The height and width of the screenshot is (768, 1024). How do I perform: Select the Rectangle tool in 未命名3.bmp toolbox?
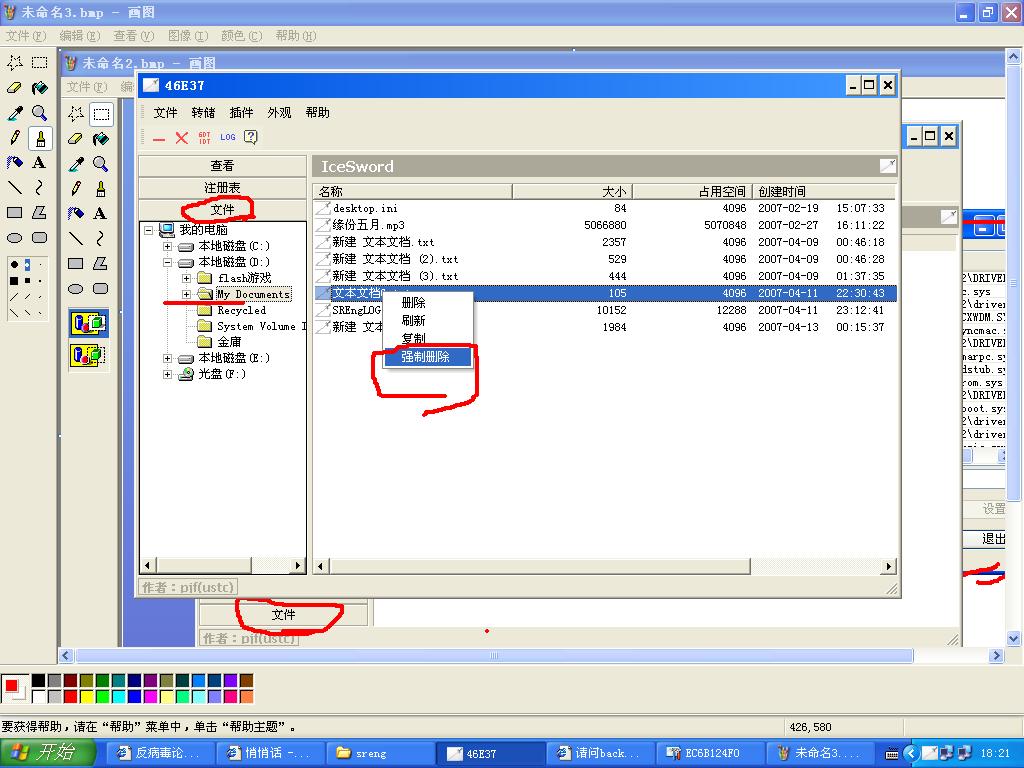tap(14, 212)
